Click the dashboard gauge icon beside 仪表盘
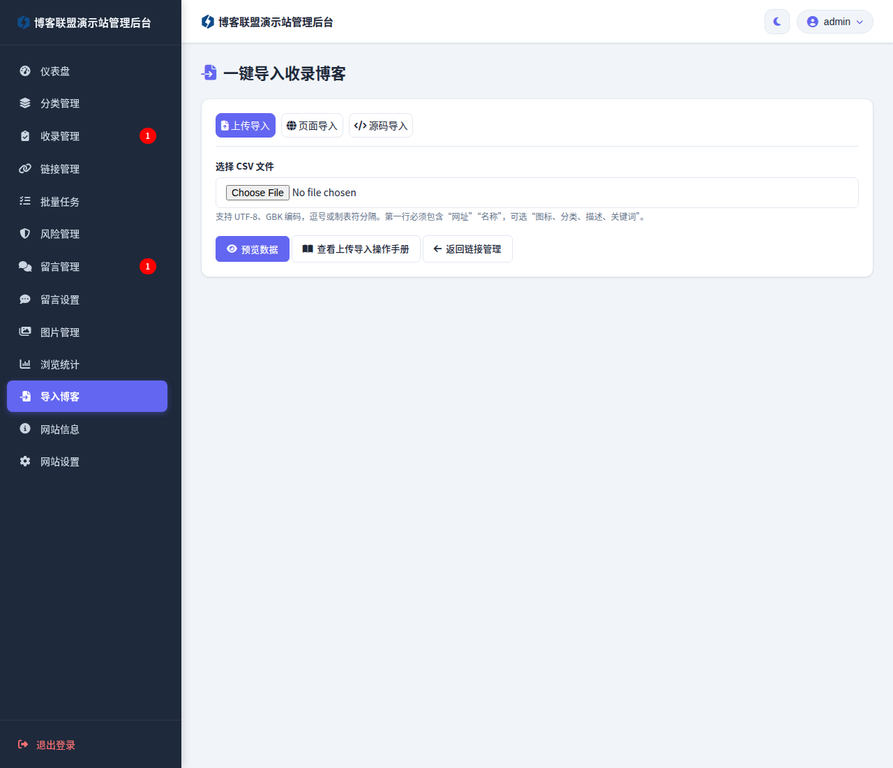The height and width of the screenshot is (768, 893). click(25, 71)
